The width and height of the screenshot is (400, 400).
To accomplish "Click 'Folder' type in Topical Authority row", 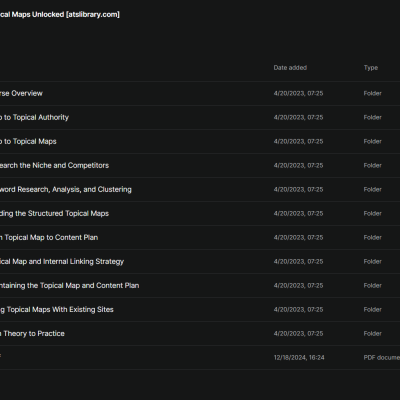I will pyautogui.click(x=372, y=117).
